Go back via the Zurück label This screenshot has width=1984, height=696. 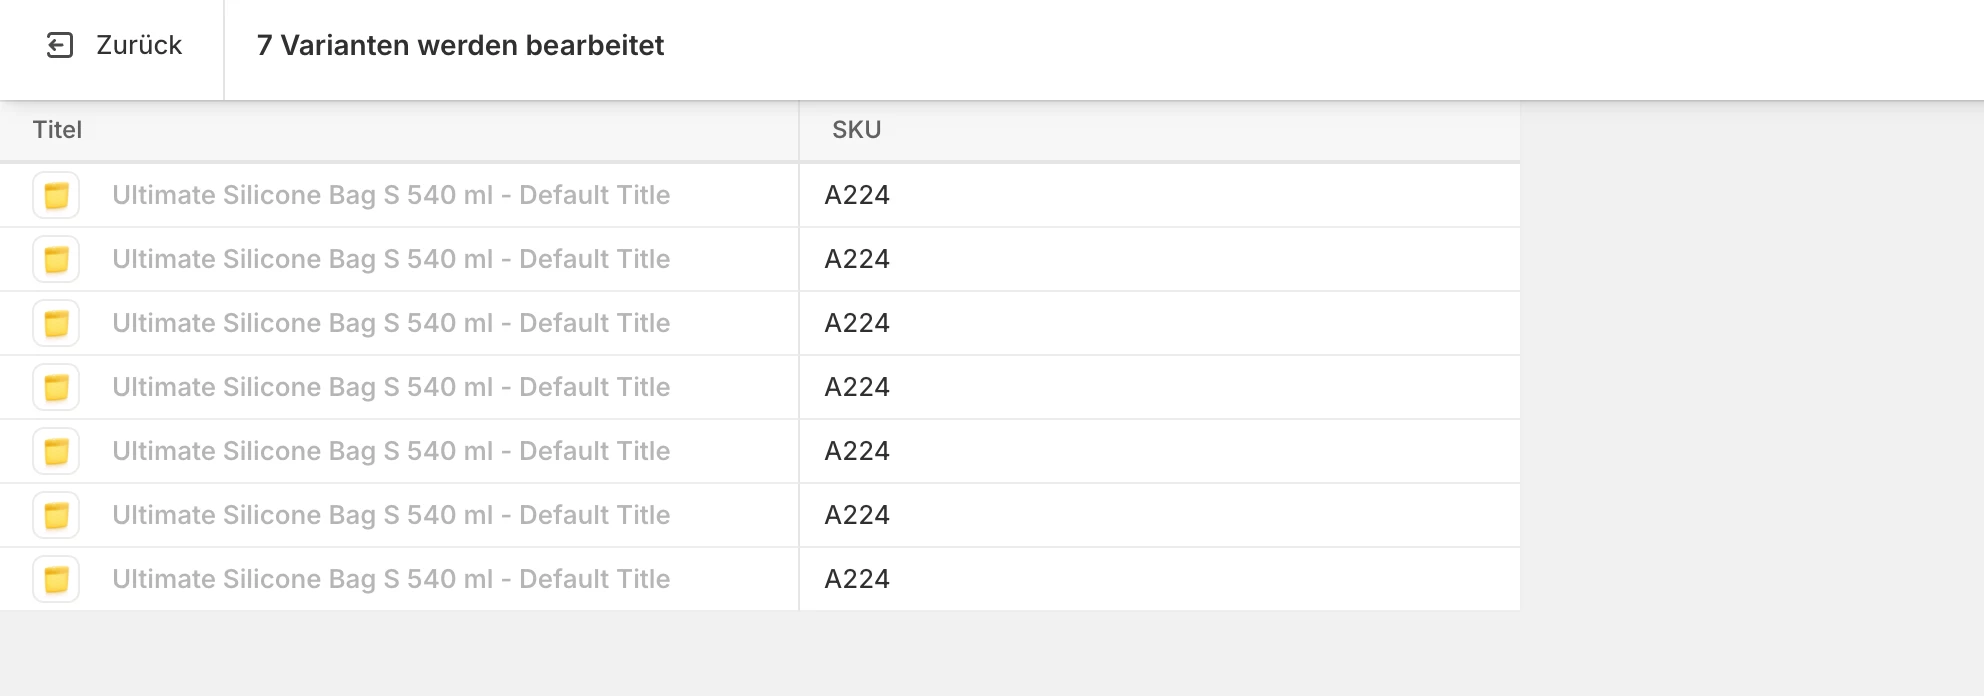(x=139, y=45)
